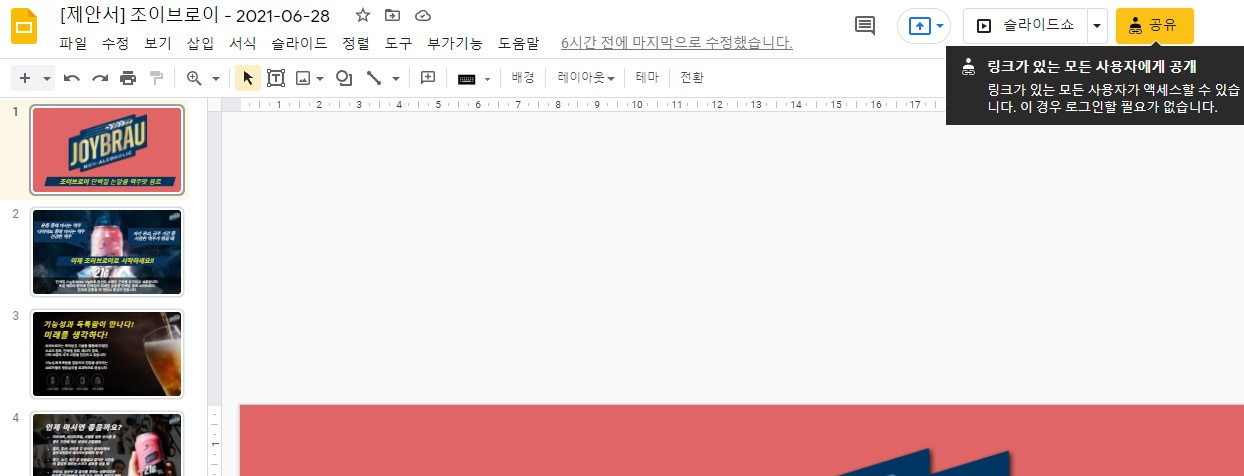1244x476 pixels.
Task: Open the 레이아웃 layout dropdown
Action: [x=586, y=77]
